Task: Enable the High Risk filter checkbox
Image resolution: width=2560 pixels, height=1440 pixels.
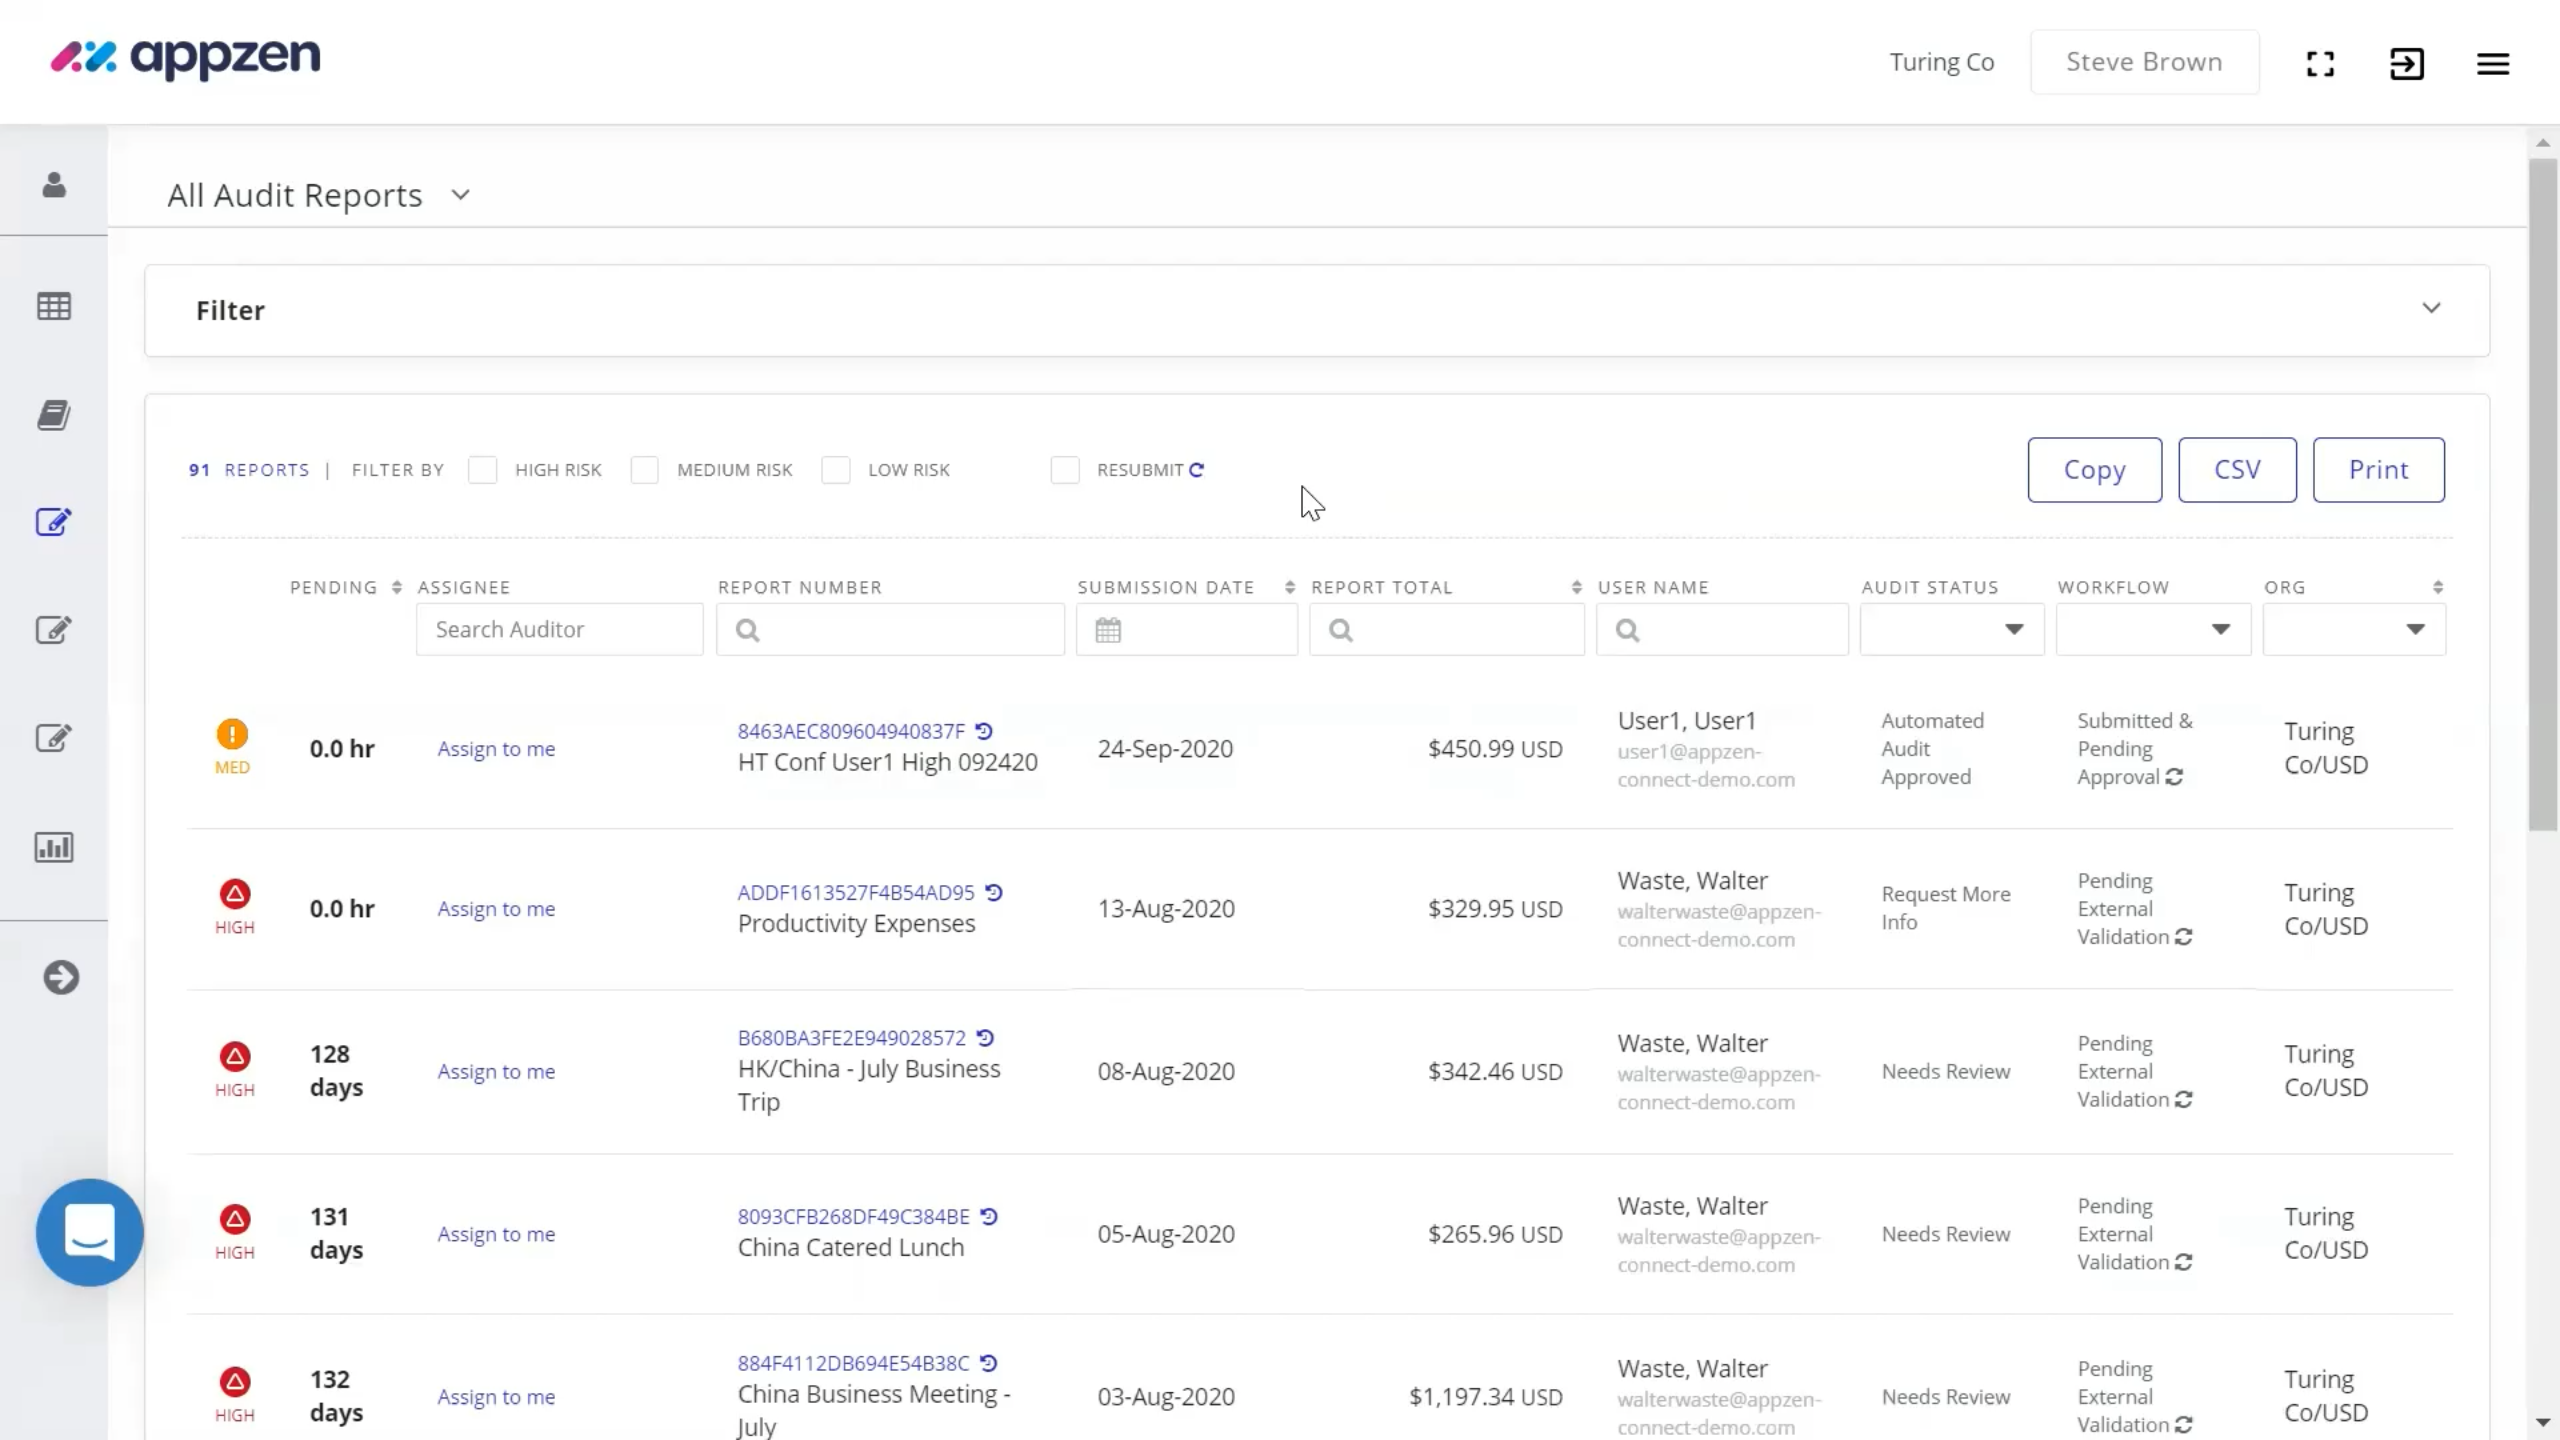Action: click(x=483, y=470)
